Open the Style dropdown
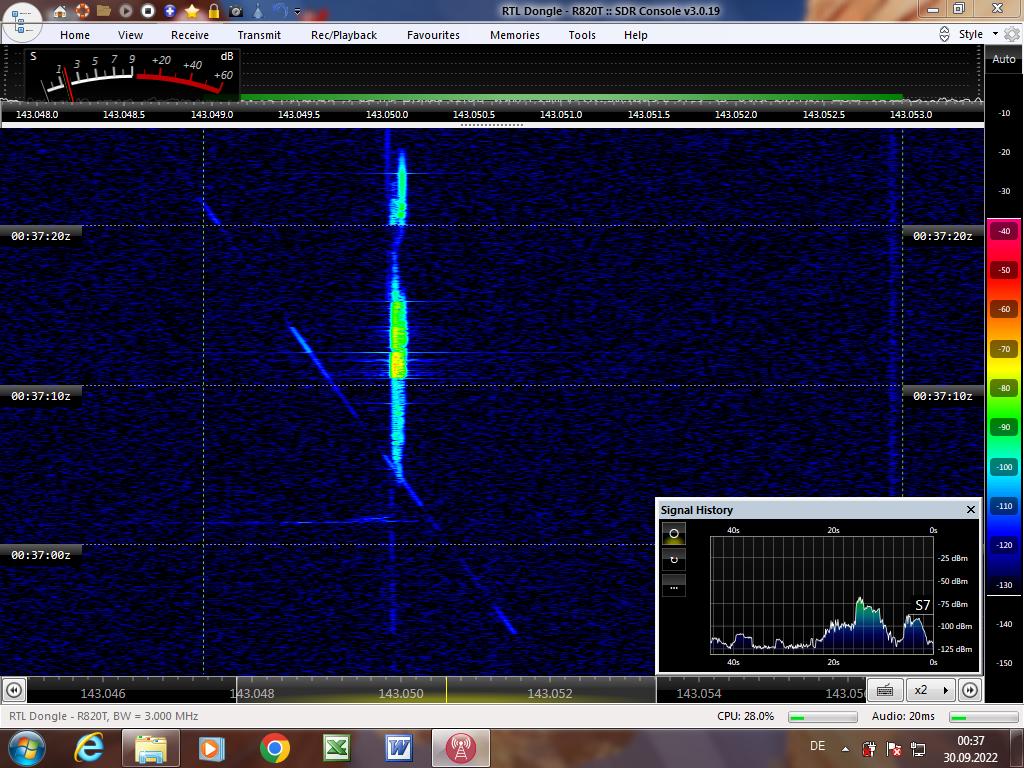1024x768 pixels. (978, 34)
